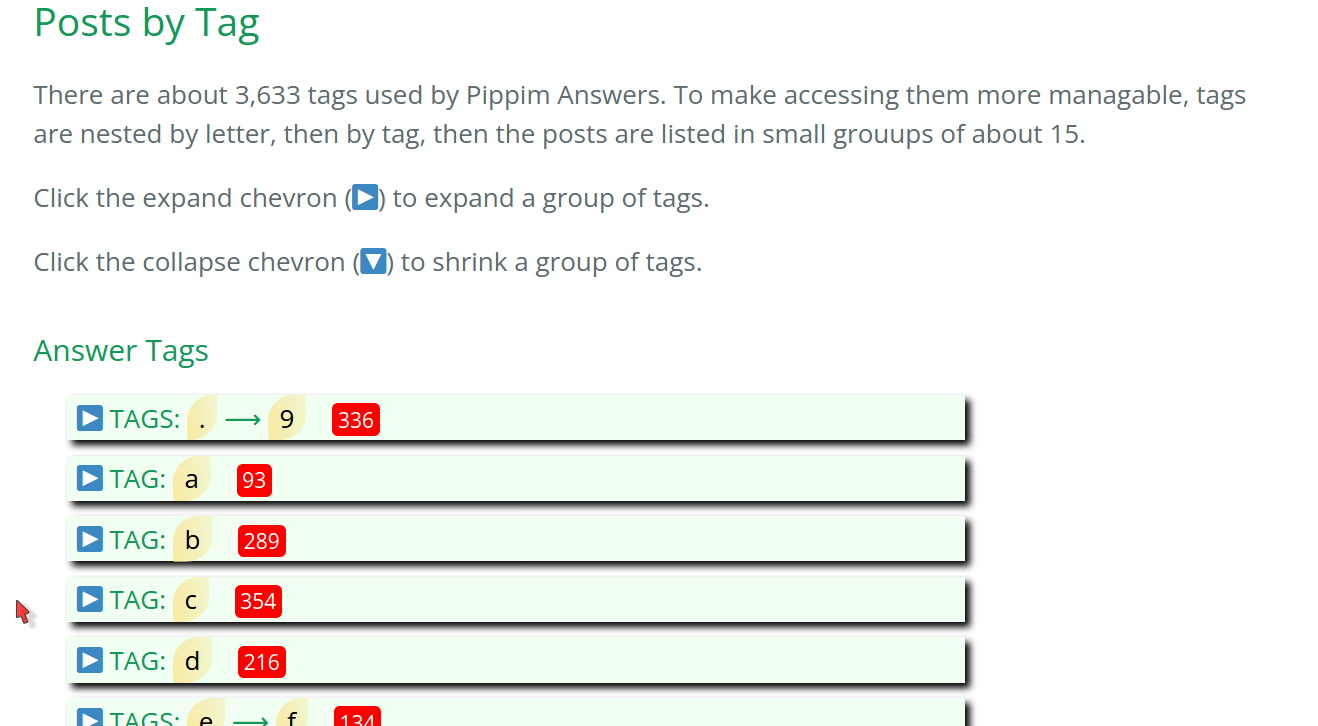Click the red 354 count badge
This screenshot has width=1318, height=726.
pyautogui.click(x=258, y=602)
